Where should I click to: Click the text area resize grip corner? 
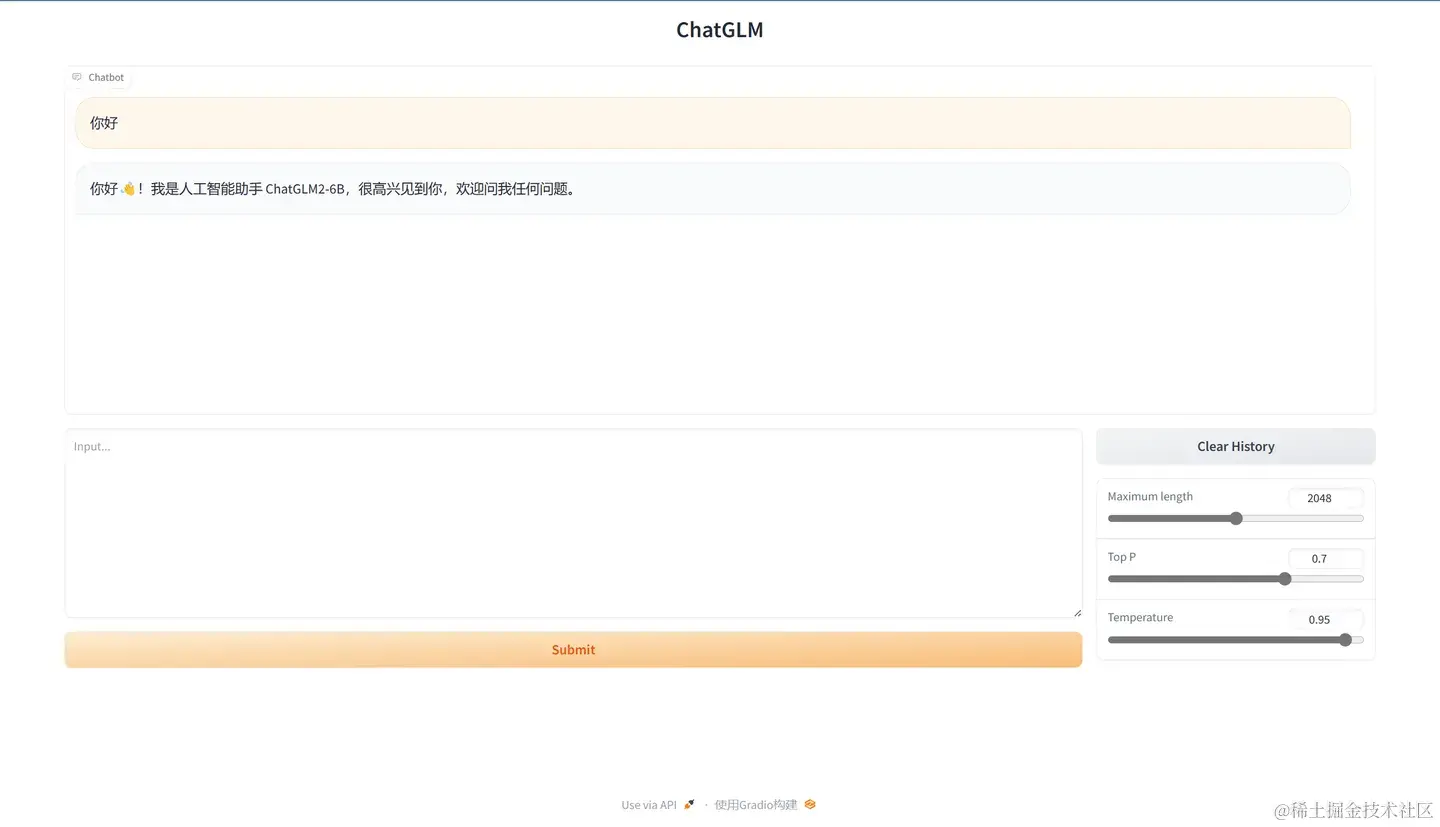[1077, 612]
